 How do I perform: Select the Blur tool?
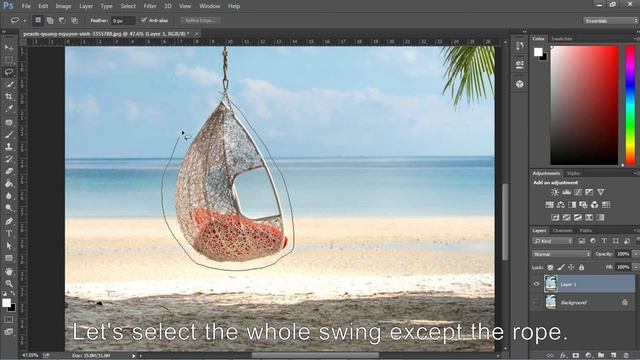(9, 196)
